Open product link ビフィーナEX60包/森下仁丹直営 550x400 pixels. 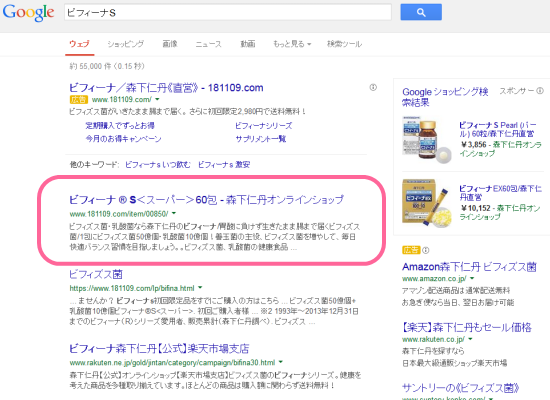501,193
